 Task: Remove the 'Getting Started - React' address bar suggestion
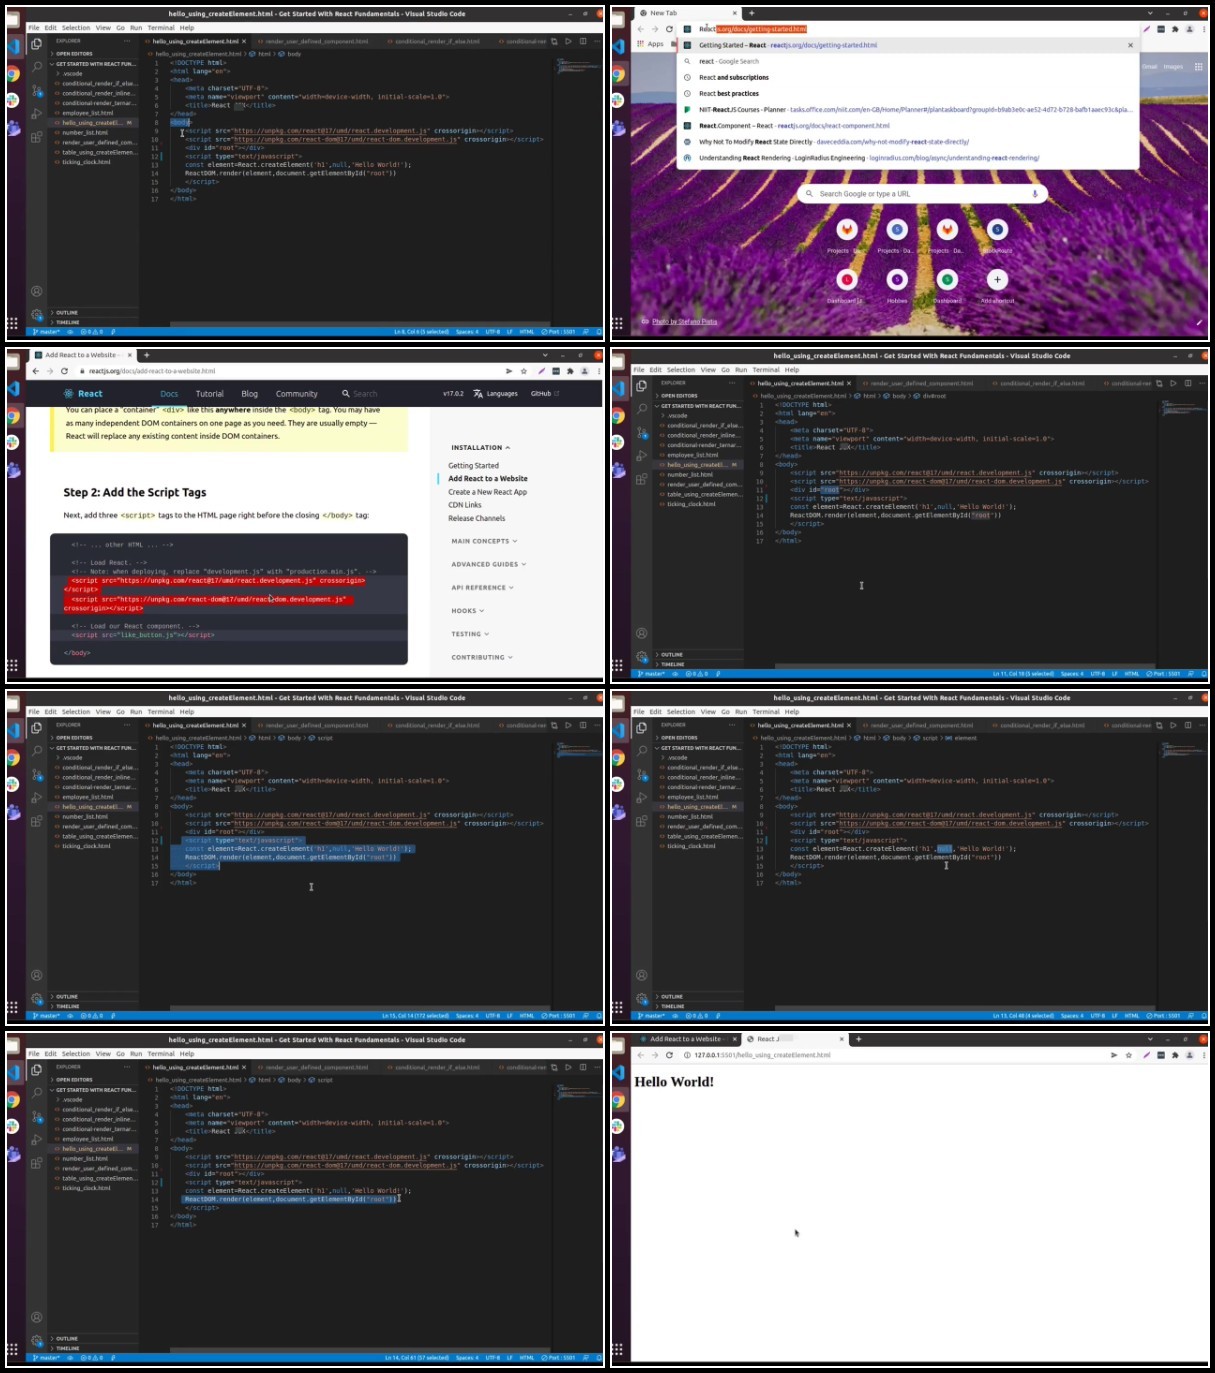[x=1131, y=45]
